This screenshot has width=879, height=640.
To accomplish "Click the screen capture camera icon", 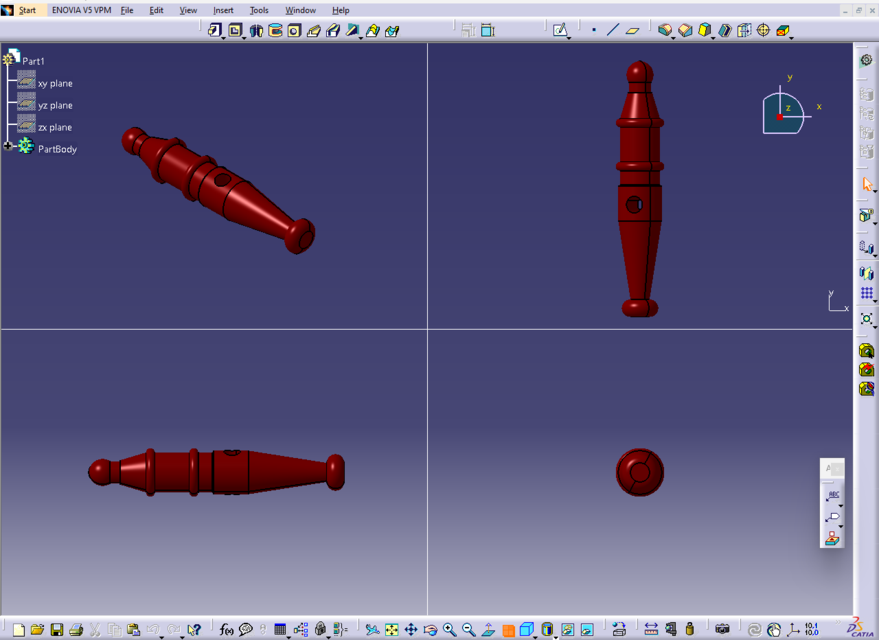I will click(722, 629).
